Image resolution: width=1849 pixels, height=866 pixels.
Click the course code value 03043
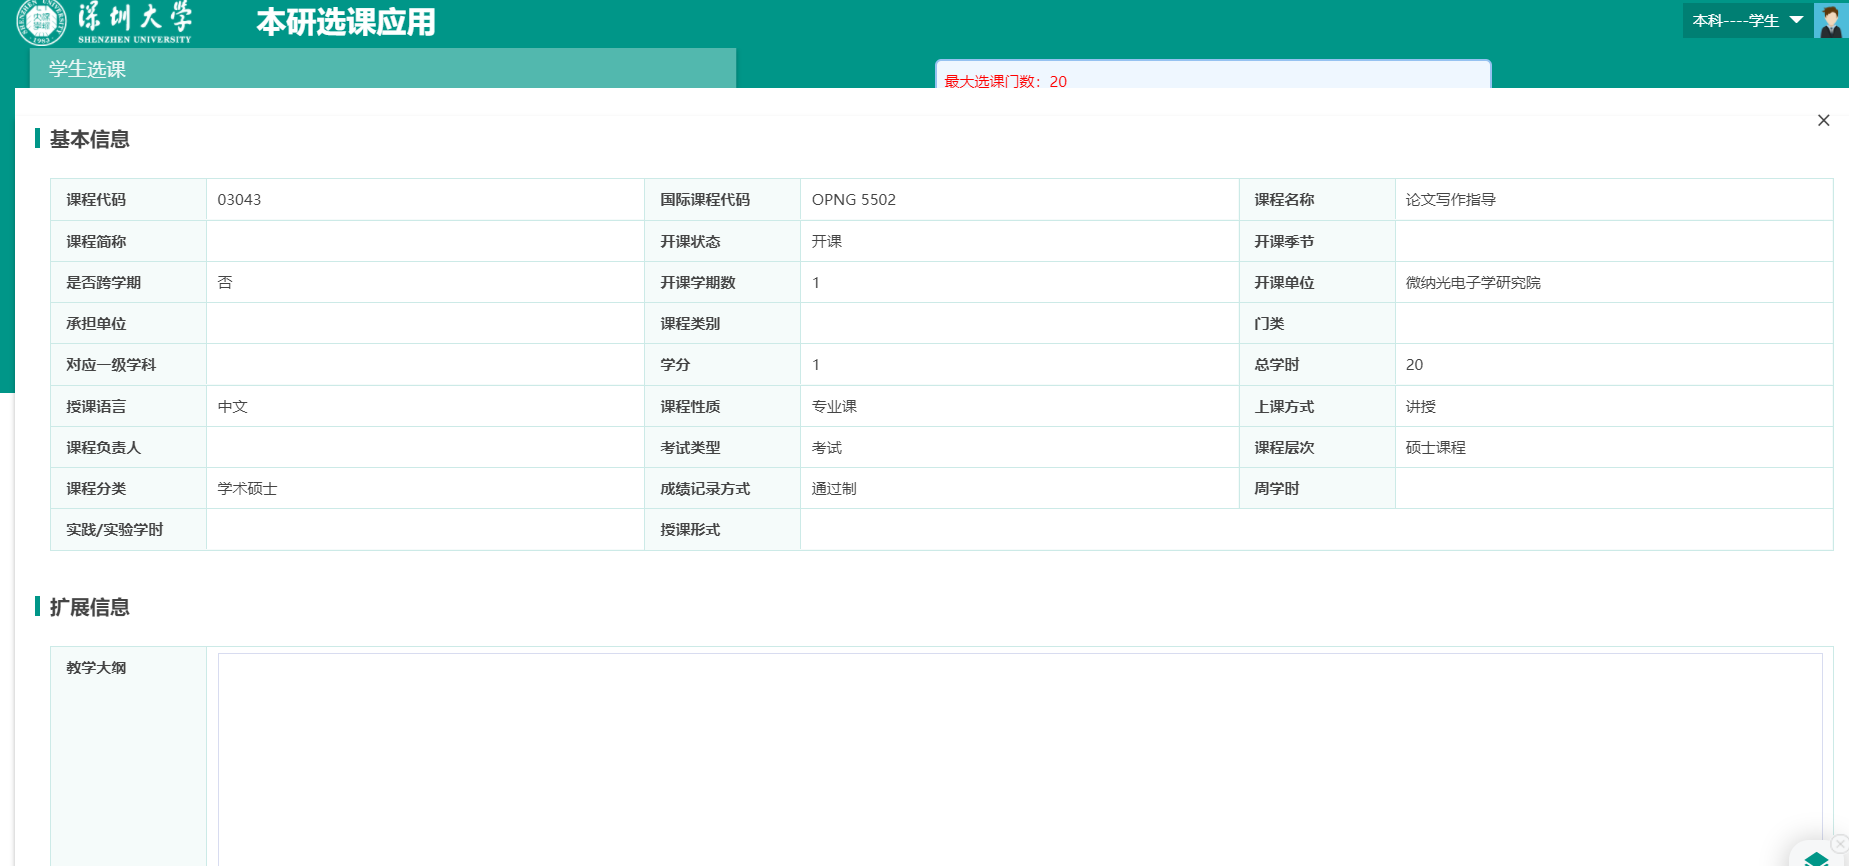coord(239,200)
